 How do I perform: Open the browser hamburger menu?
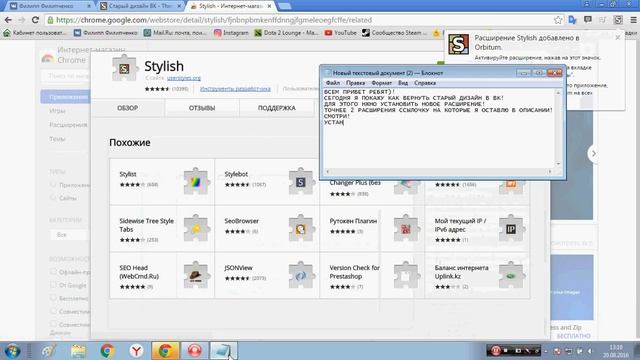click(x=633, y=20)
